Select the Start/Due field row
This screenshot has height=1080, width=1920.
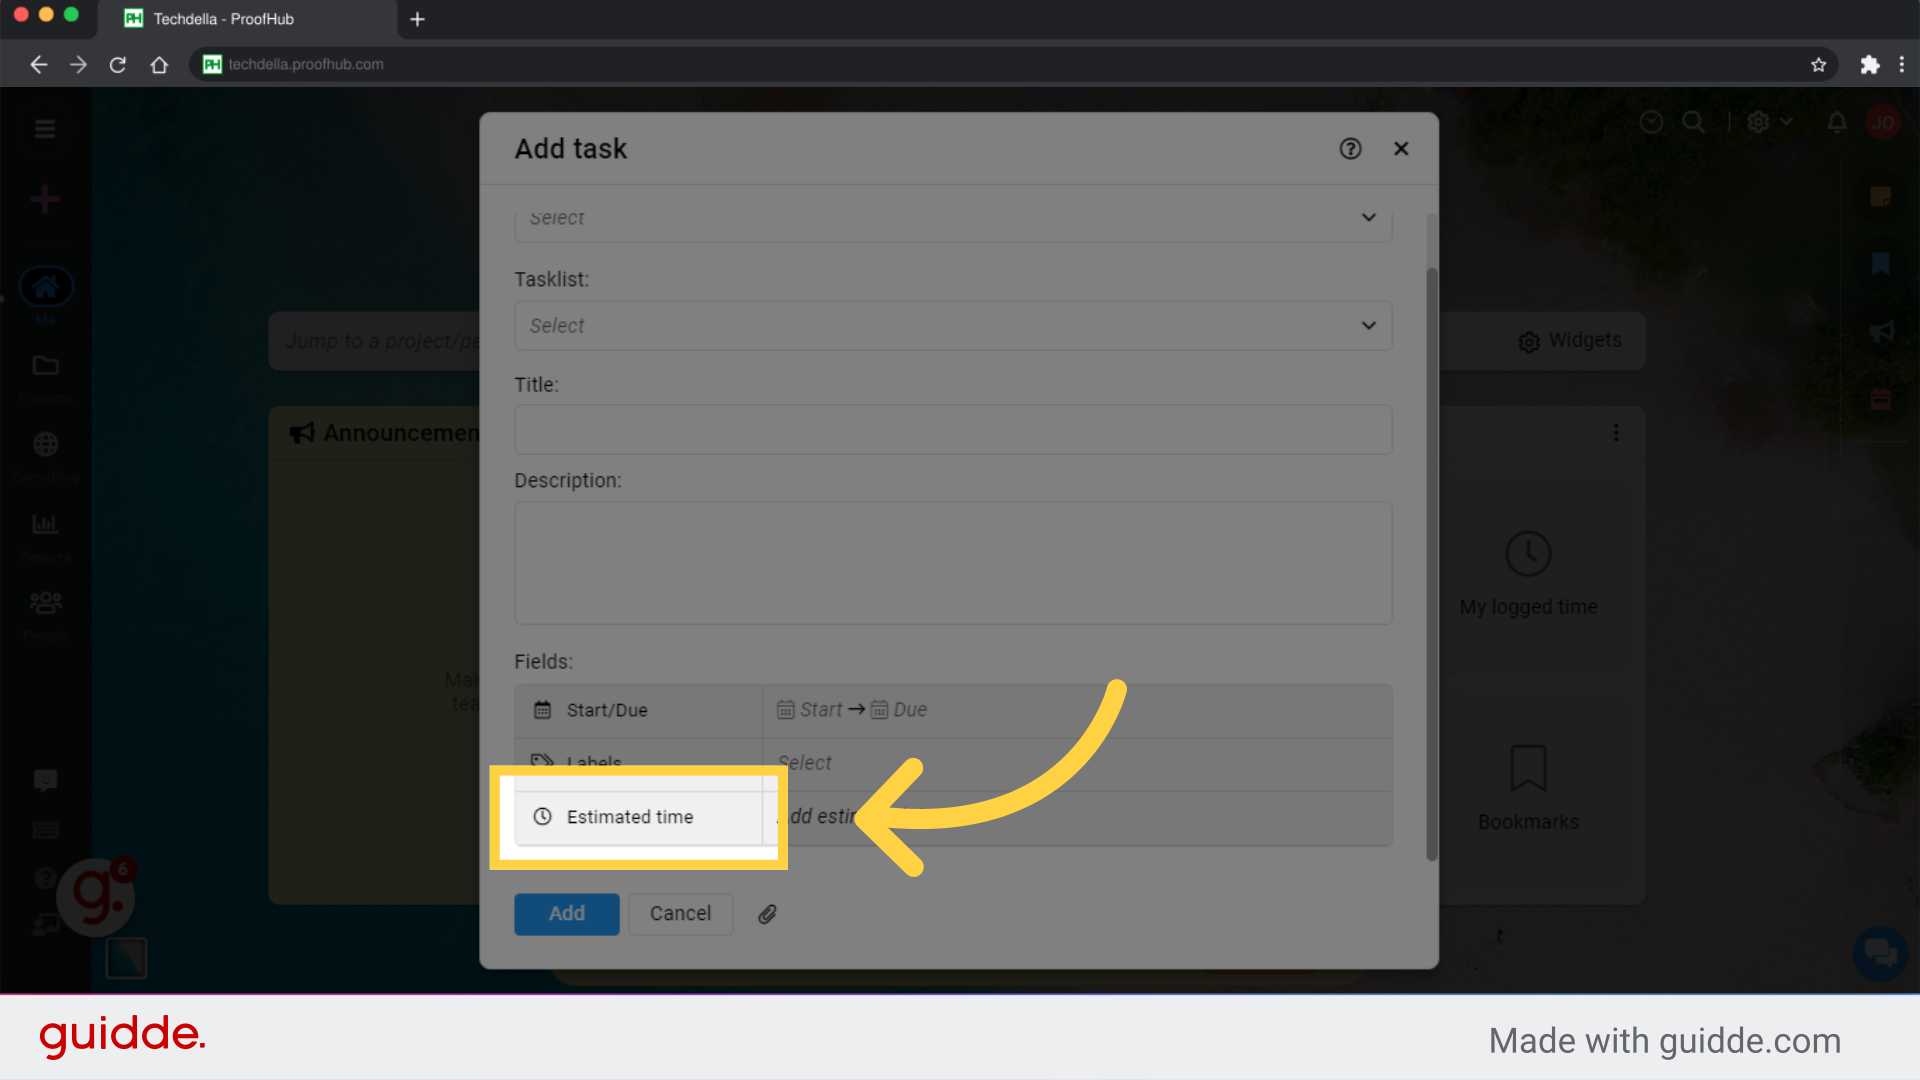pos(953,711)
